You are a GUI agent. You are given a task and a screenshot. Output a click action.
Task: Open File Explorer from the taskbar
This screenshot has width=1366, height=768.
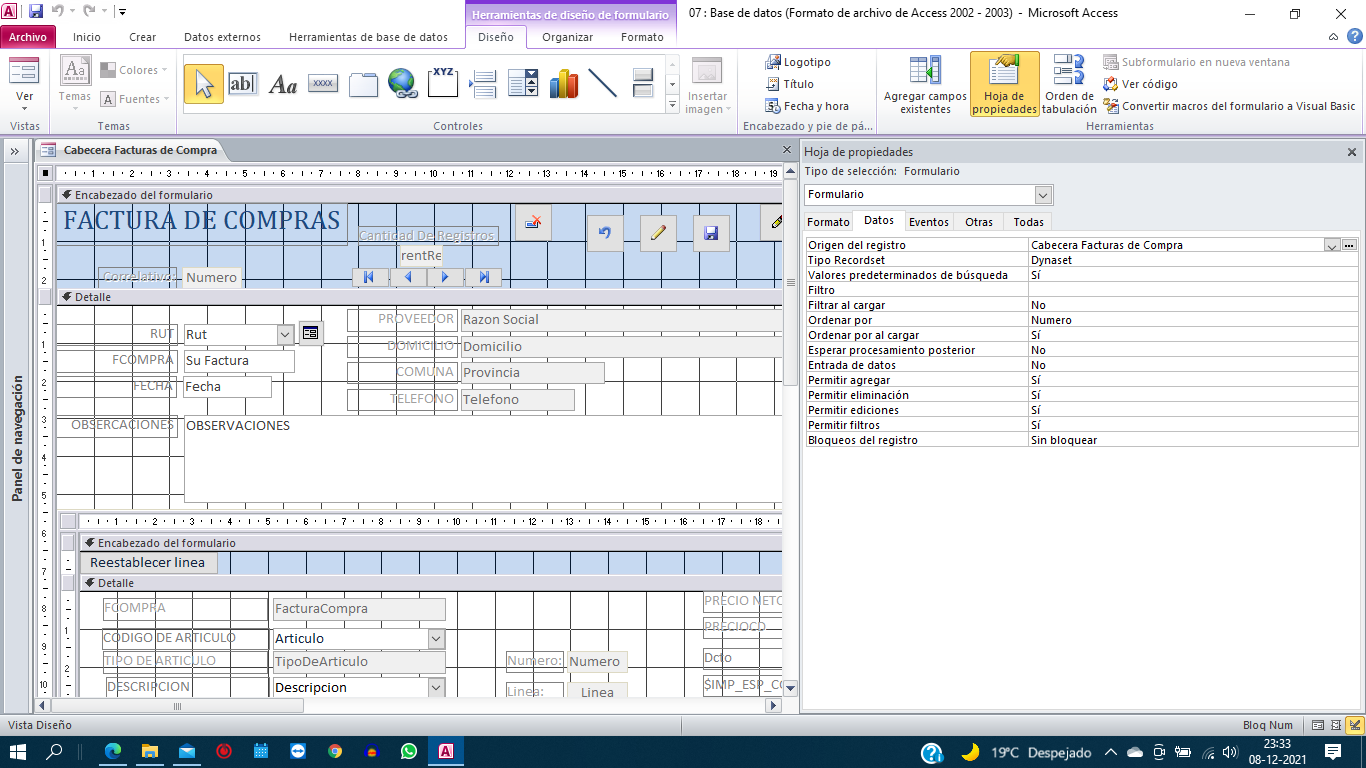pyautogui.click(x=150, y=751)
